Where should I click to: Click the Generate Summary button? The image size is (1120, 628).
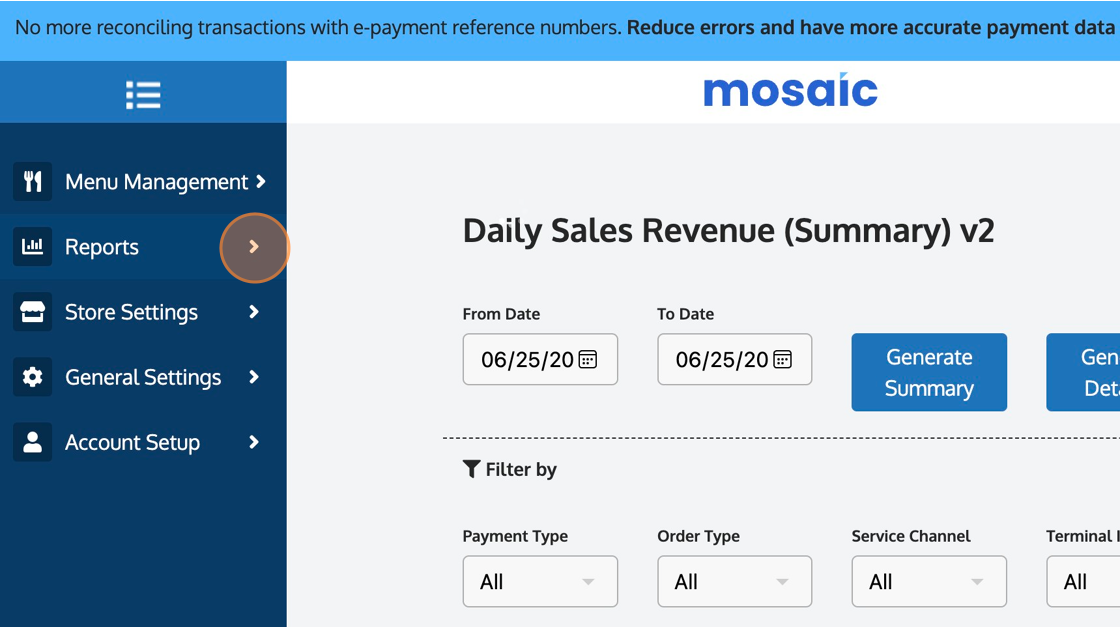click(929, 372)
